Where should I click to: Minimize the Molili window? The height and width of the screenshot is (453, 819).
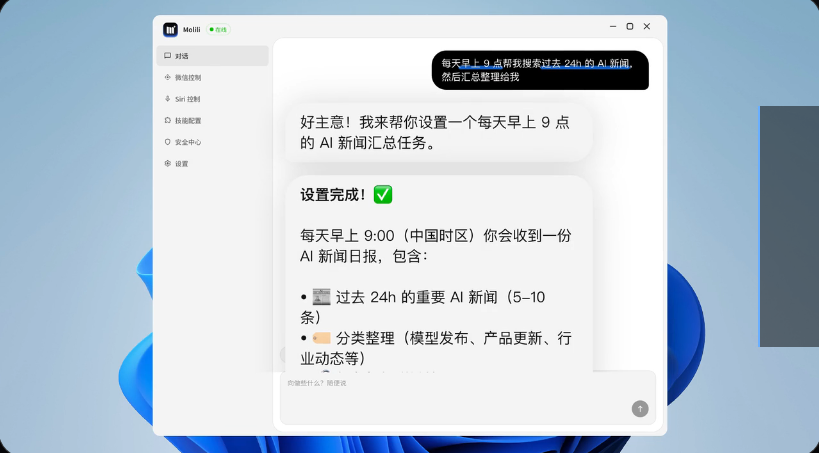click(x=612, y=26)
